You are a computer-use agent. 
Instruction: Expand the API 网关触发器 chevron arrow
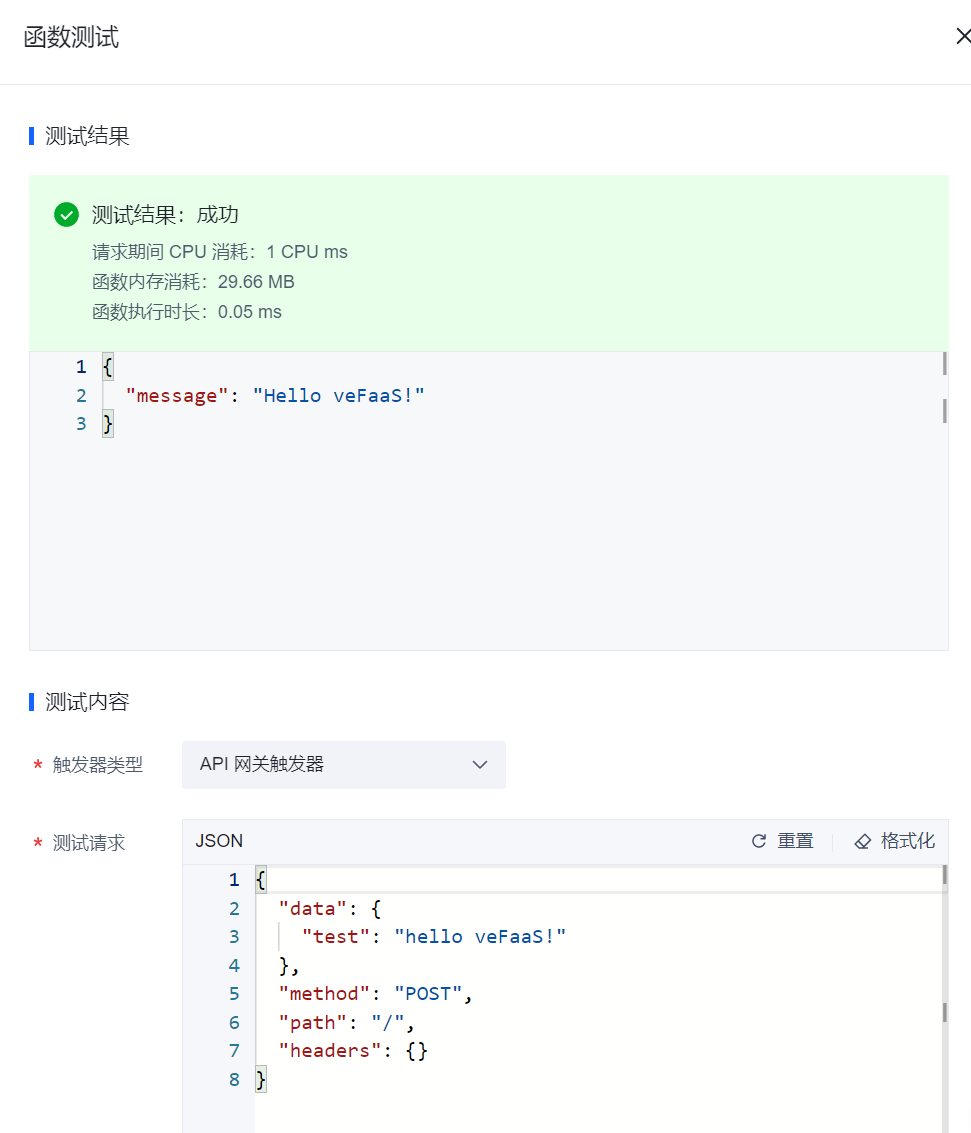click(x=480, y=765)
